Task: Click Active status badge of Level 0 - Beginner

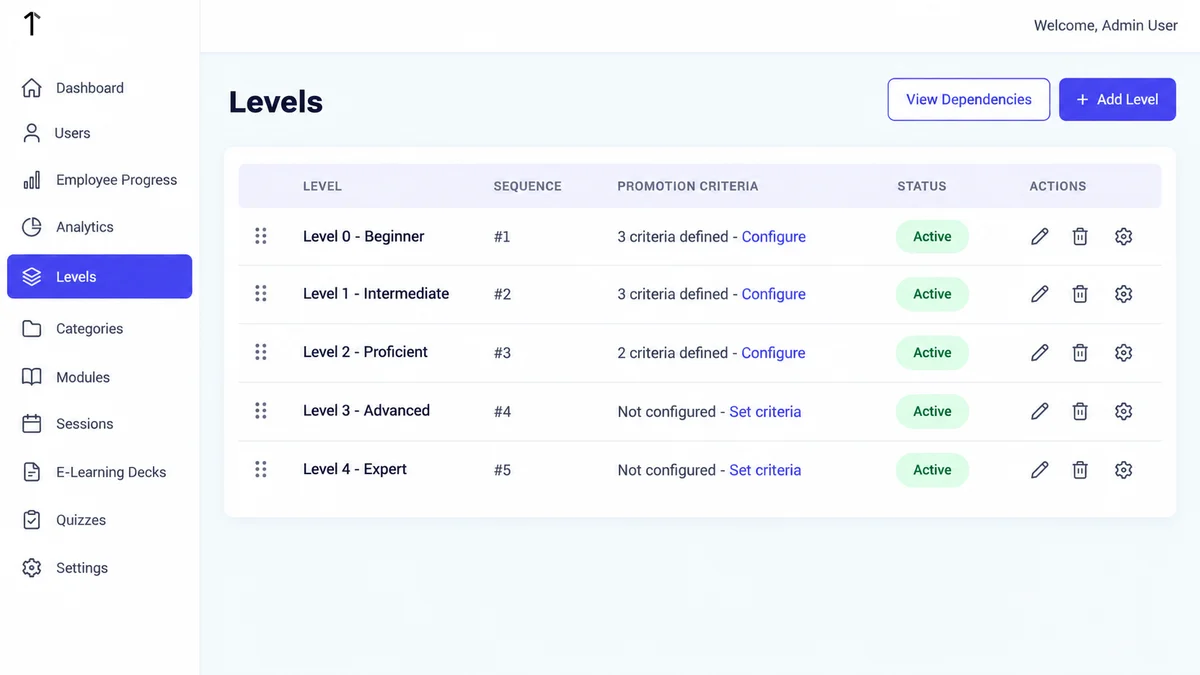Action: tap(932, 237)
